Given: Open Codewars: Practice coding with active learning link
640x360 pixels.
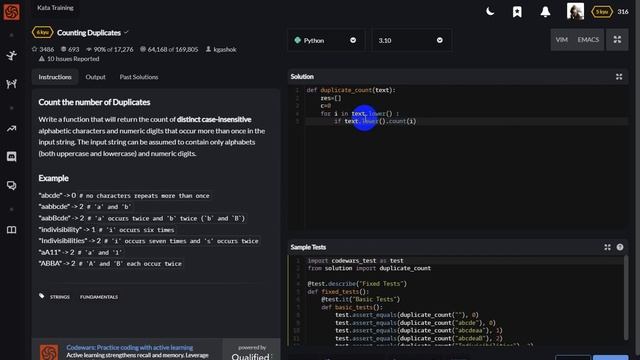Looking at the screenshot, I should tap(130, 347).
